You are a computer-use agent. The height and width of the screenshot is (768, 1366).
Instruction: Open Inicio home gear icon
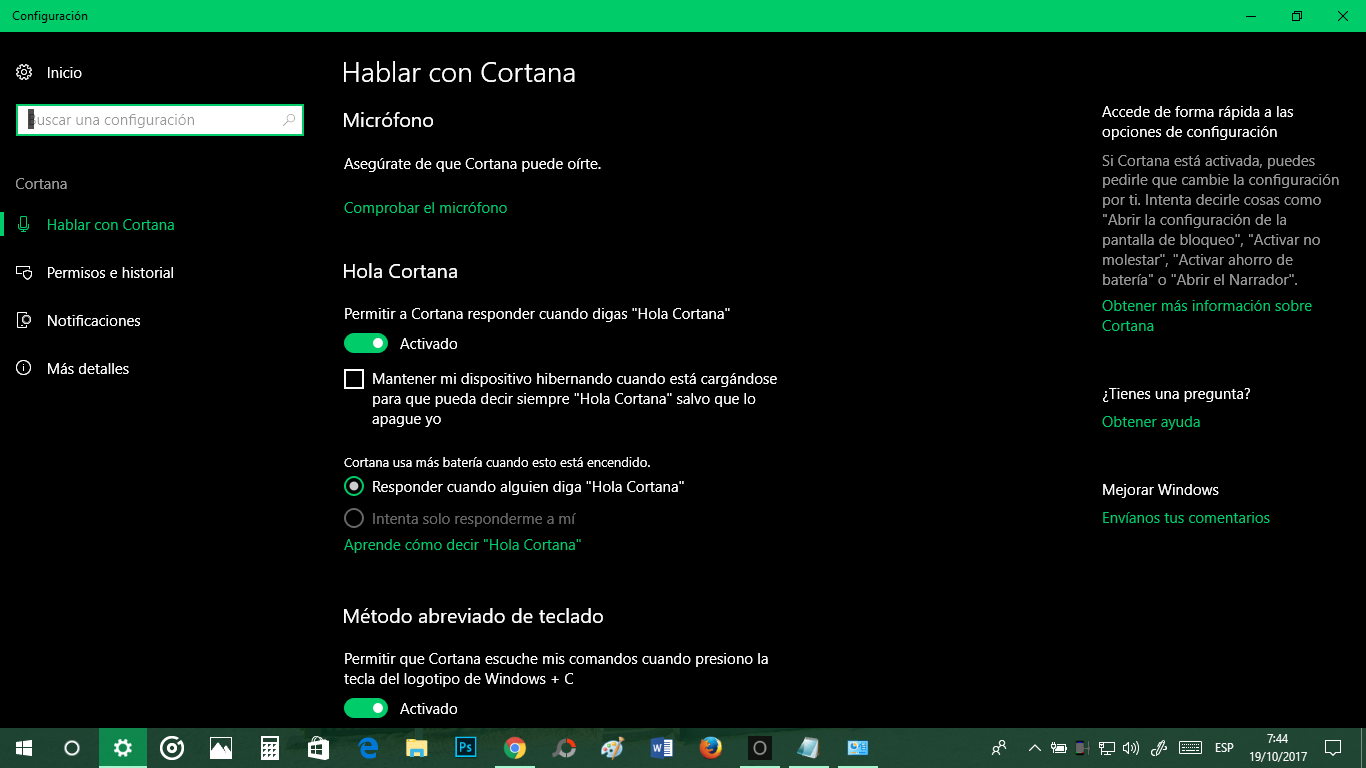tap(24, 72)
